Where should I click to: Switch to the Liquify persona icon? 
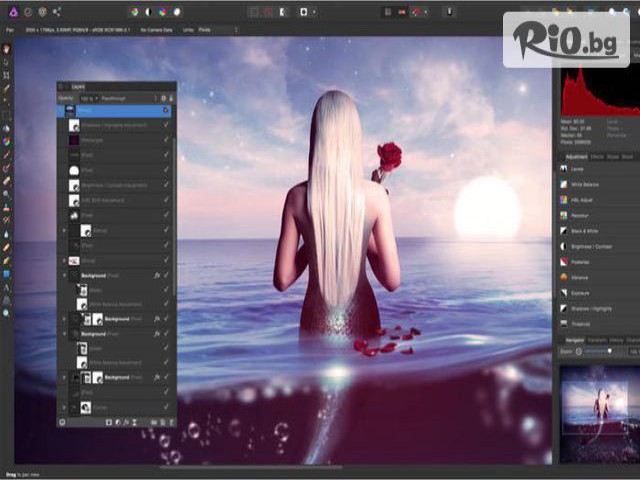27,12
